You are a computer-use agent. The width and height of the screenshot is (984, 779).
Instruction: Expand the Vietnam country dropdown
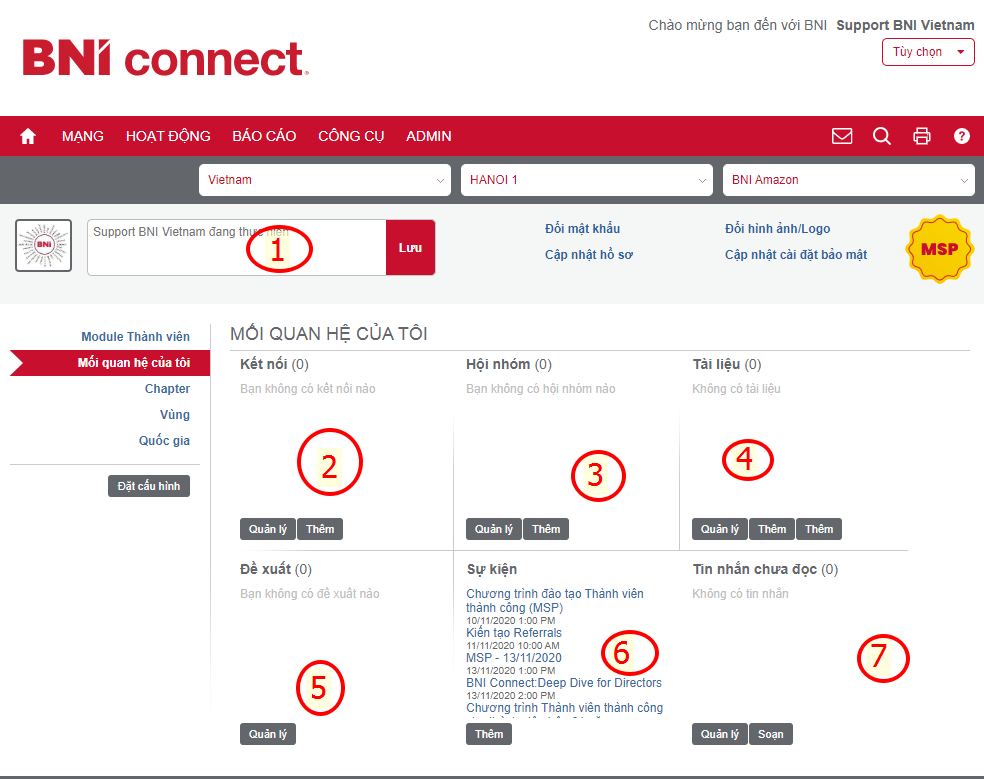[x=325, y=180]
